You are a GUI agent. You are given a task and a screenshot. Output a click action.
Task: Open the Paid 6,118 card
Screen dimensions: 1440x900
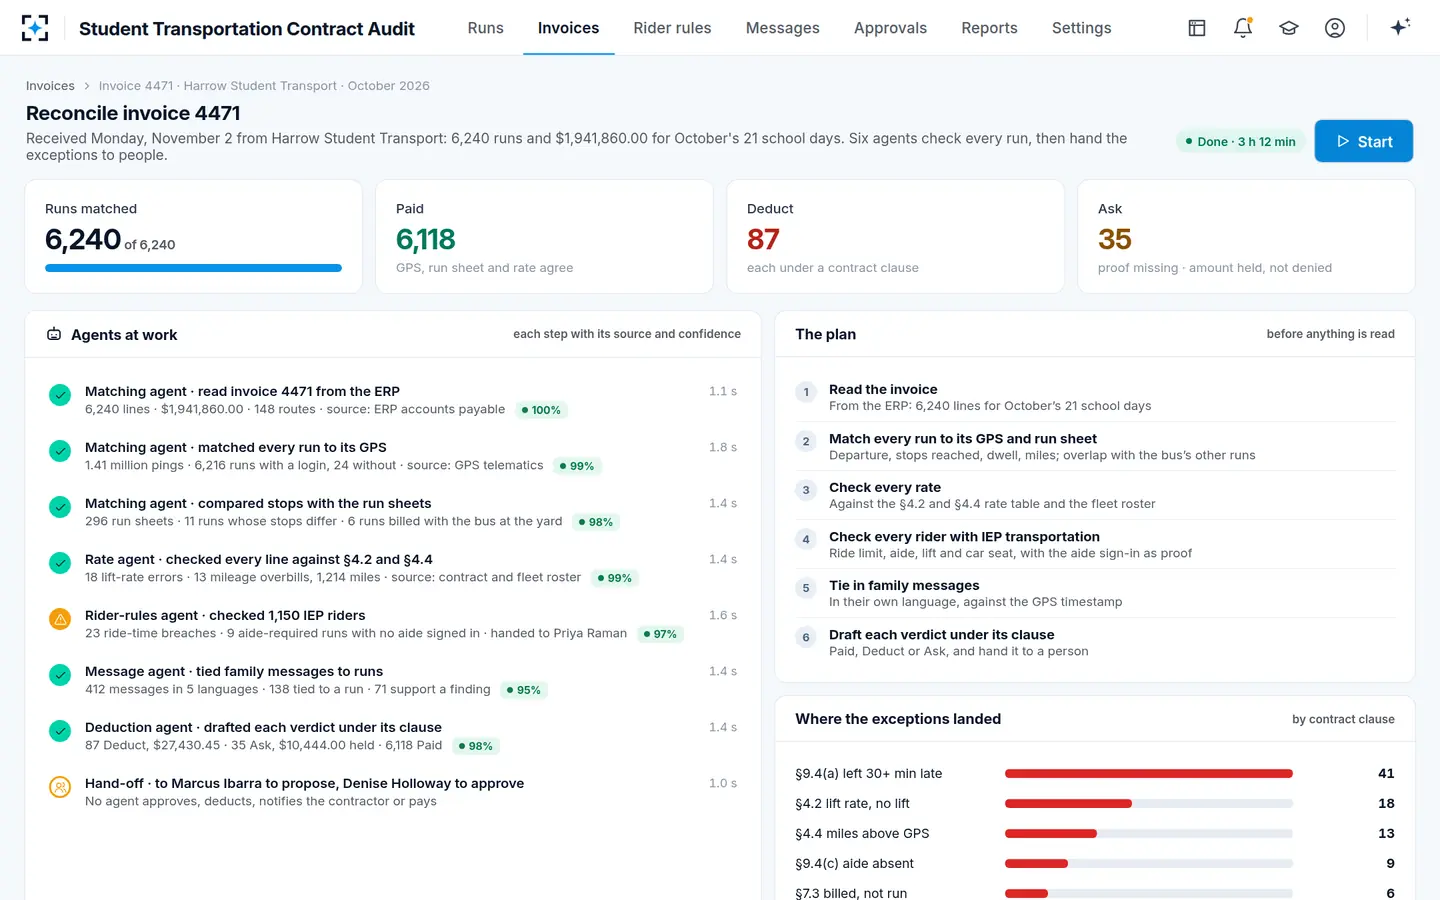tap(544, 237)
